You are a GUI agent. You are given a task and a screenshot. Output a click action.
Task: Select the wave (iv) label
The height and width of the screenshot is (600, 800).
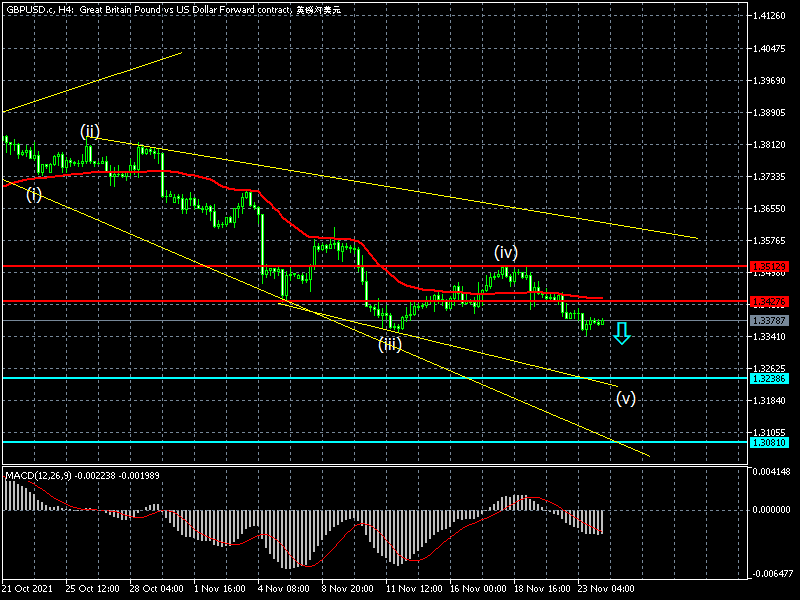505,253
